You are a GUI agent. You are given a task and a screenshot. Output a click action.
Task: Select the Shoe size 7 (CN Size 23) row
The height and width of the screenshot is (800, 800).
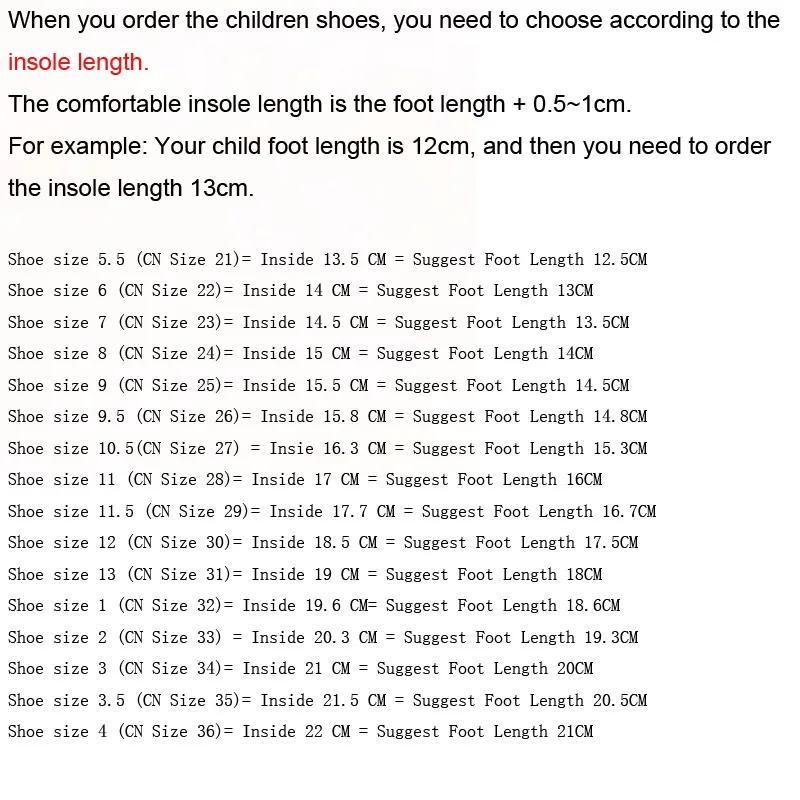click(x=318, y=323)
